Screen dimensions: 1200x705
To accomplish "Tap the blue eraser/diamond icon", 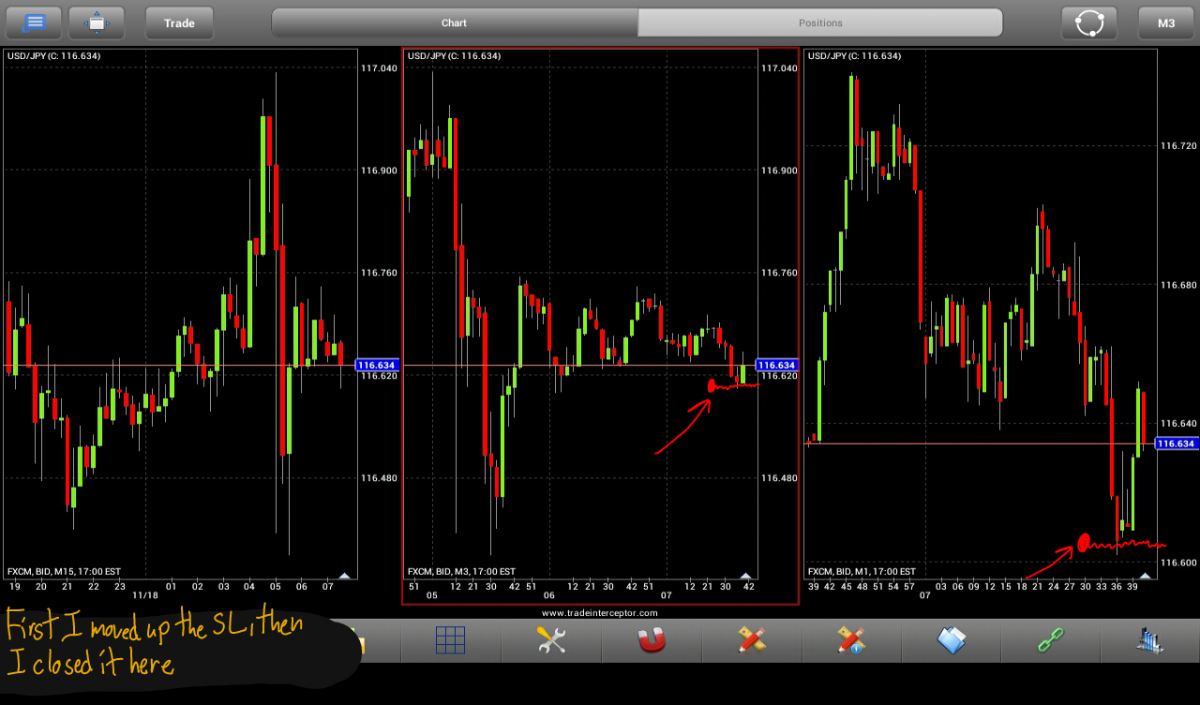I will [x=951, y=640].
